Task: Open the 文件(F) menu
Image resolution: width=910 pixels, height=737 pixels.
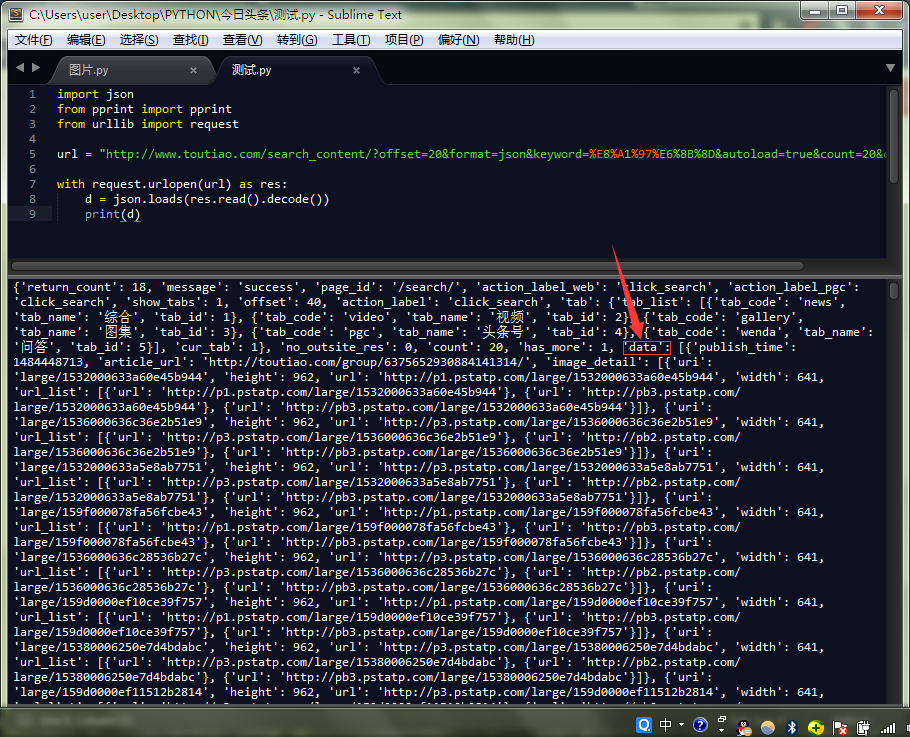Action: pyautogui.click(x=34, y=40)
